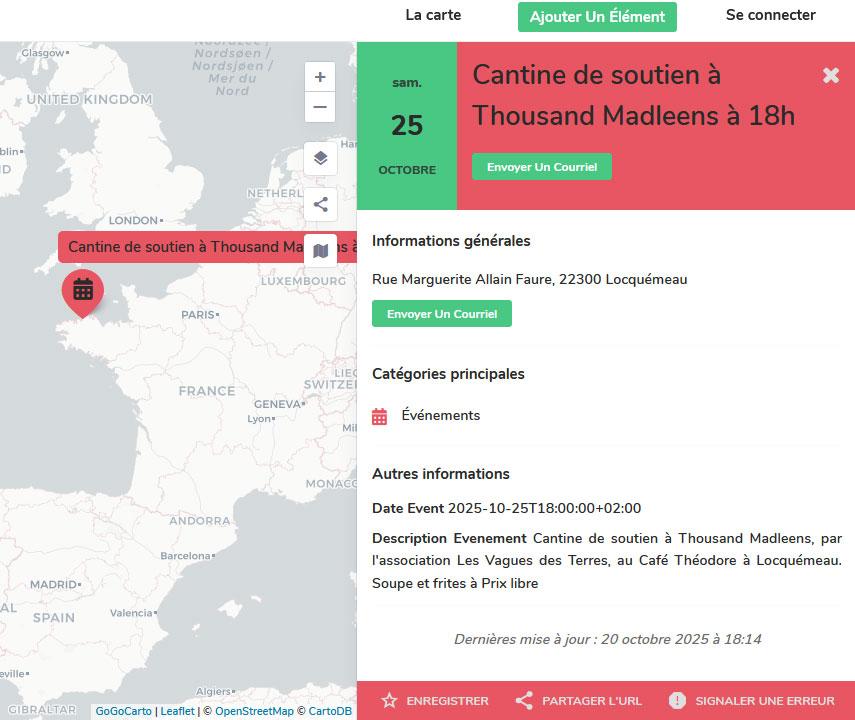Open the GoGoCarto attribution link
This screenshot has height=720, width=855.
point(123,711)
